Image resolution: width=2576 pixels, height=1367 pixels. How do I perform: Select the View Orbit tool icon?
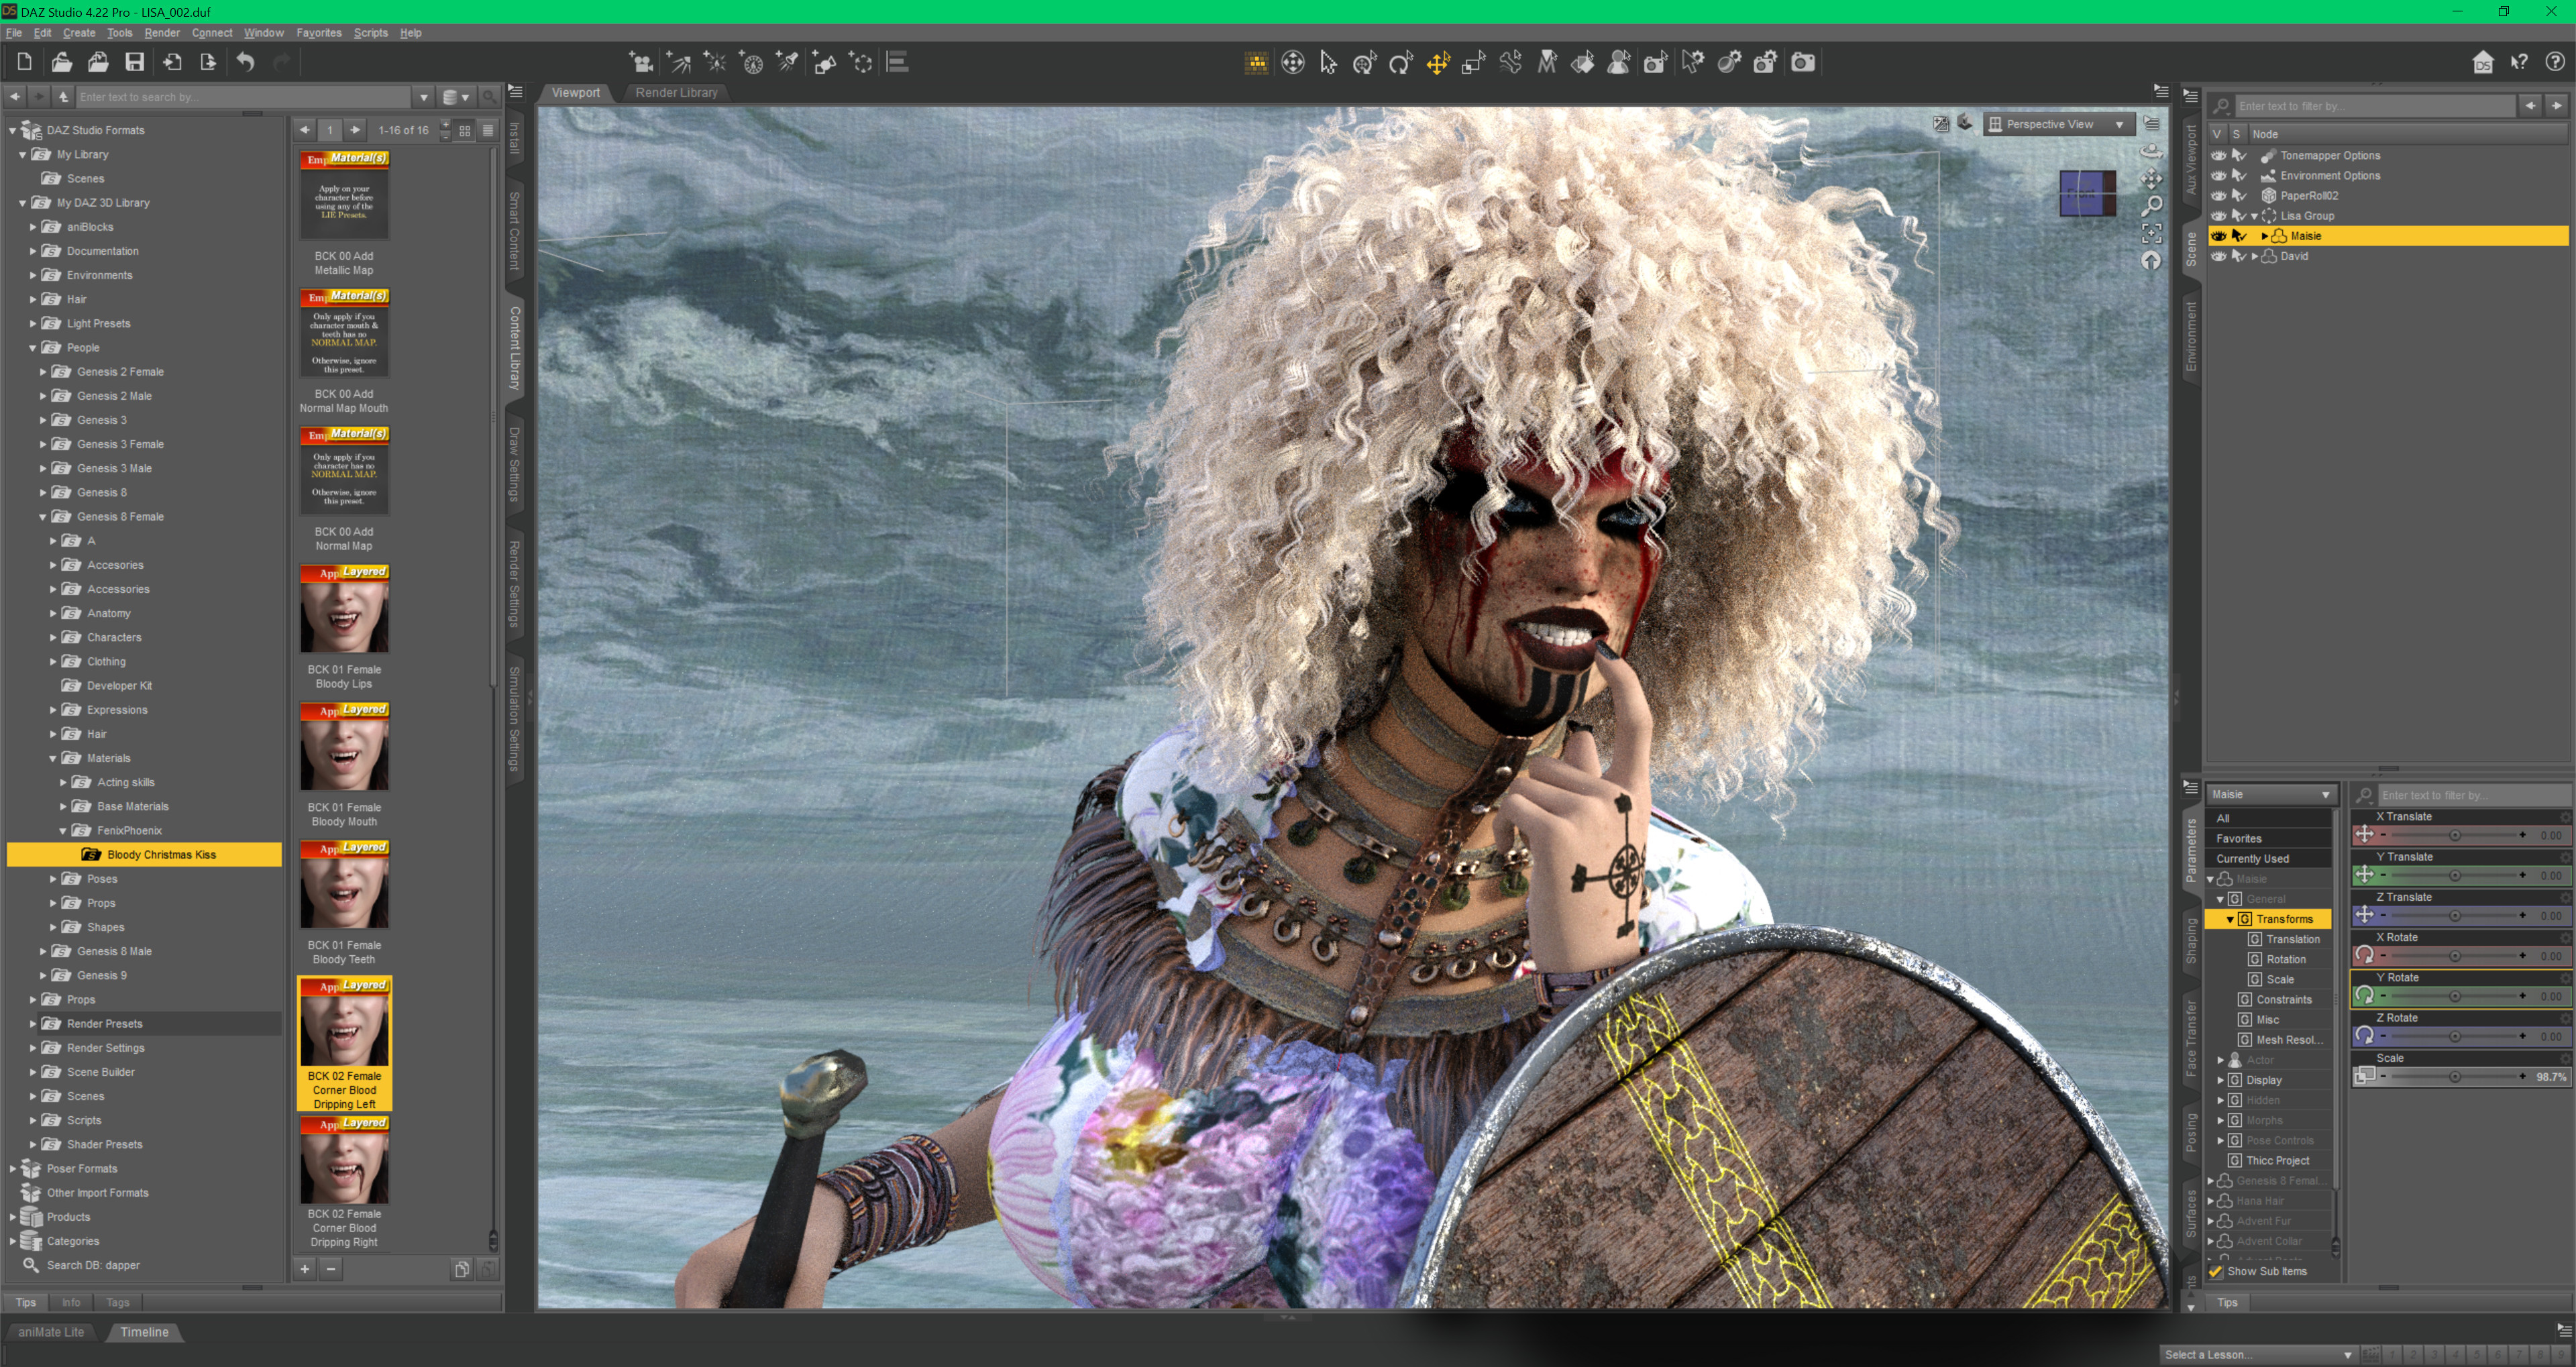2152,151
